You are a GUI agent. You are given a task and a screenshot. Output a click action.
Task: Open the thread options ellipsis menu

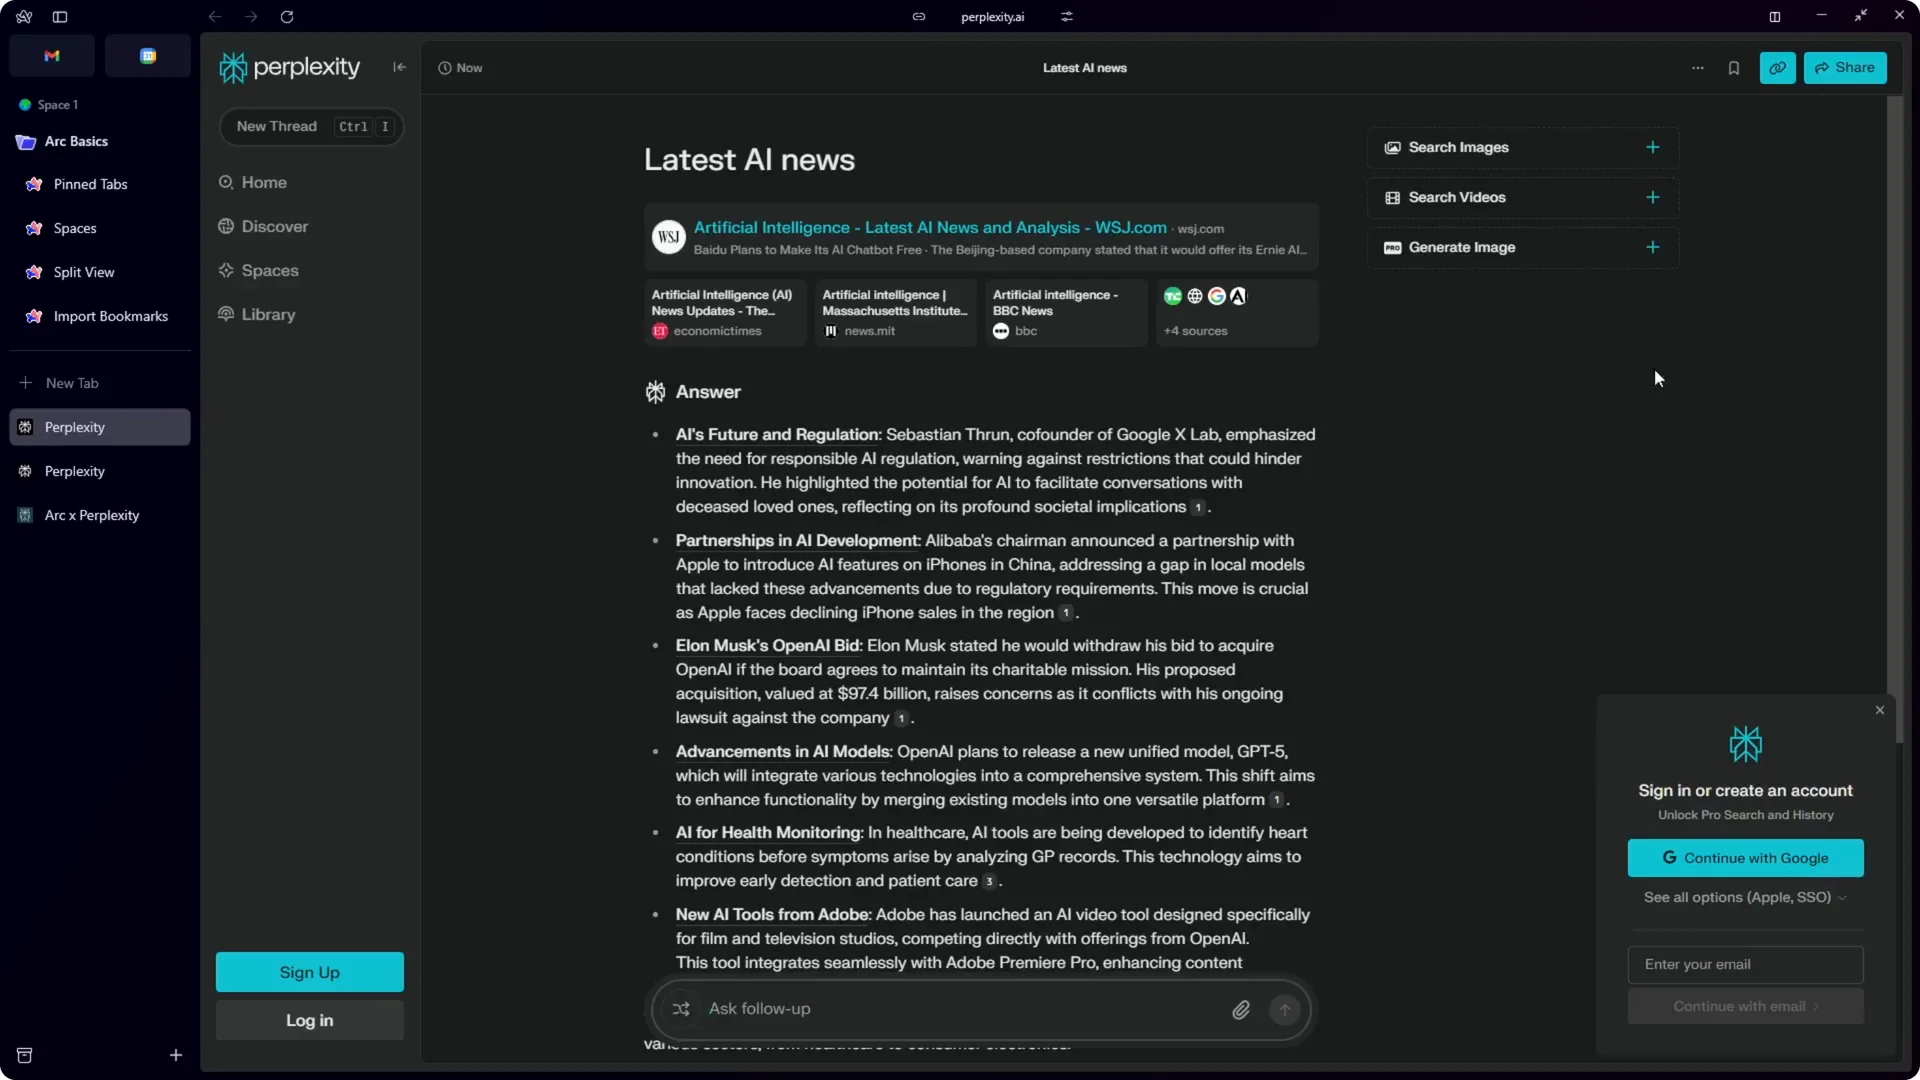pos(1698,67)
